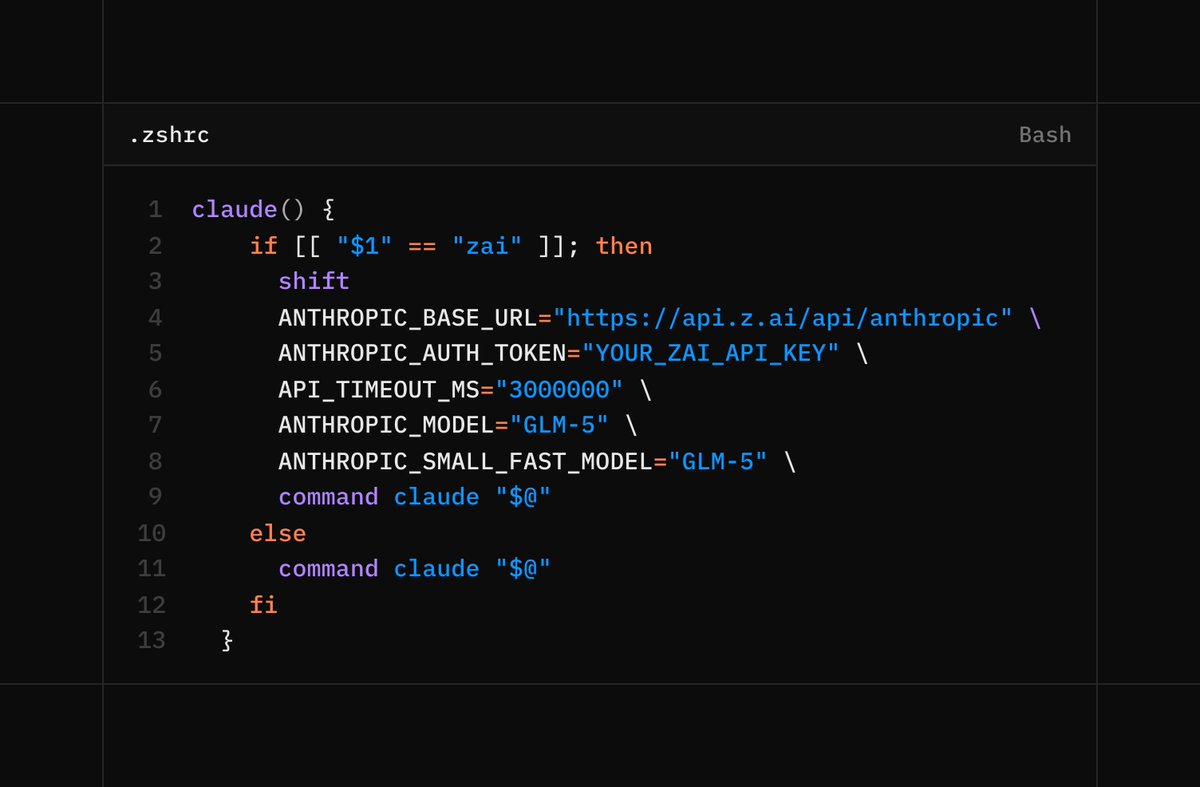This screenshot has width=1200, height=787.
Task: Click line number 5 in the gutter
Action: (x=155, y=353)
